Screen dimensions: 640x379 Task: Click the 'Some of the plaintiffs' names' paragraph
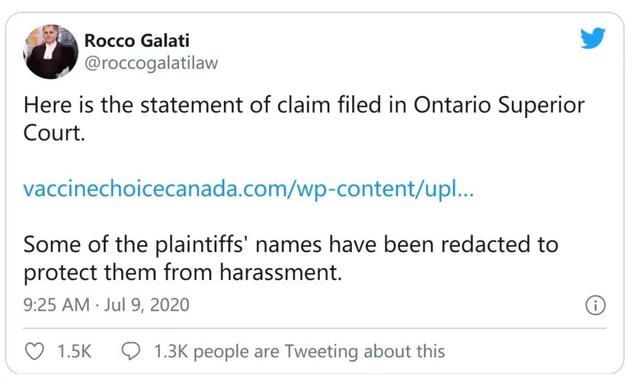291,258
